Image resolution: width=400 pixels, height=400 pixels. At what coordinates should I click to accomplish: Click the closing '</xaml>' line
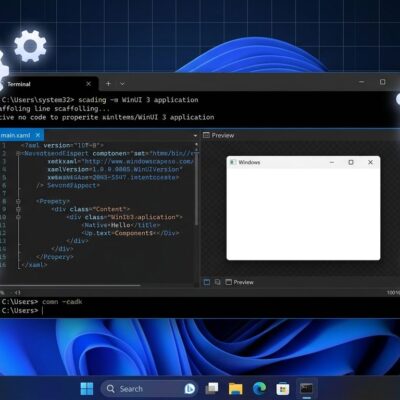[x=34, y=265]
